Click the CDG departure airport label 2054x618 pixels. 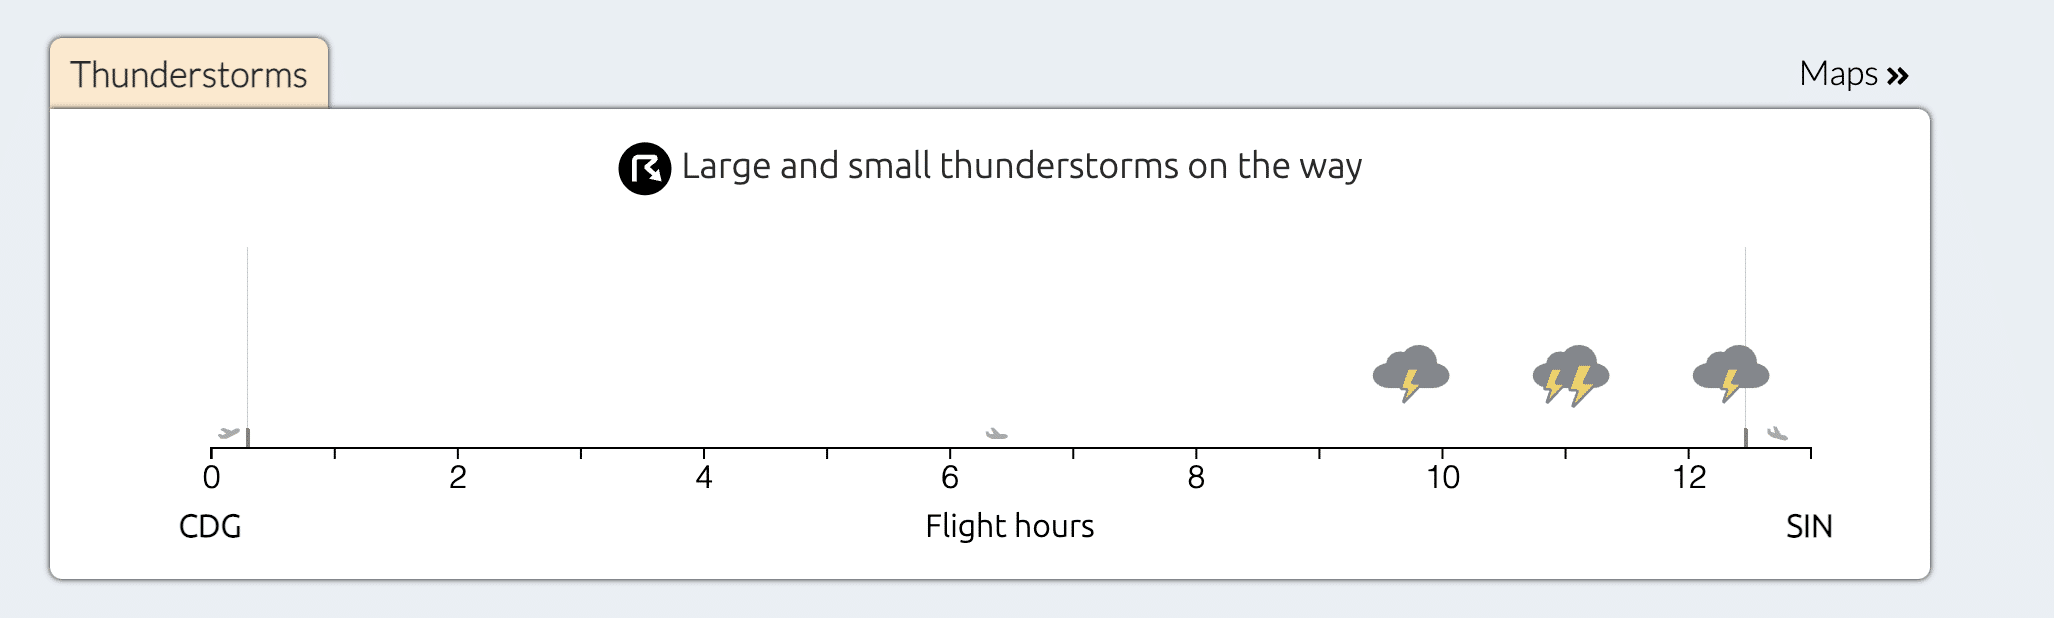point(210,527)
